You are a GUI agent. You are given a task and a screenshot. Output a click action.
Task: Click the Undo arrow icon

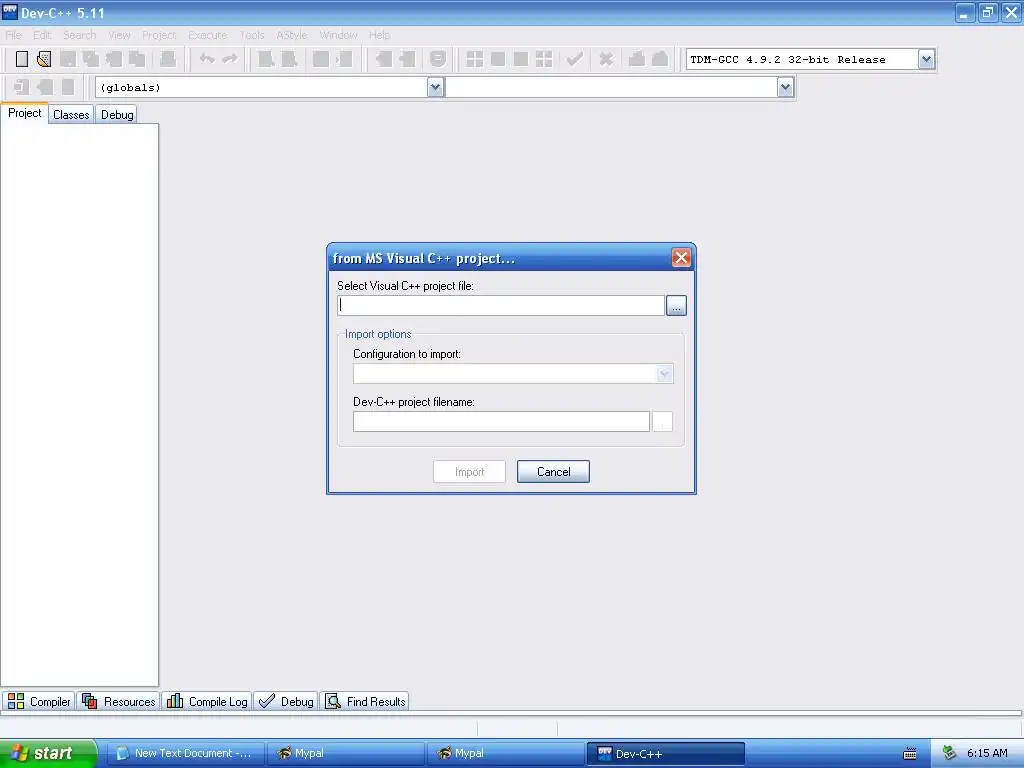point(207,59)
